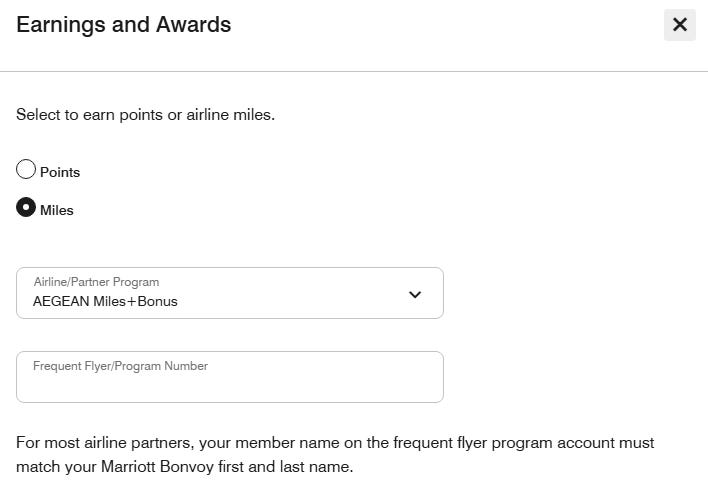Click the airline partners name-match notice

click(335, 455)
